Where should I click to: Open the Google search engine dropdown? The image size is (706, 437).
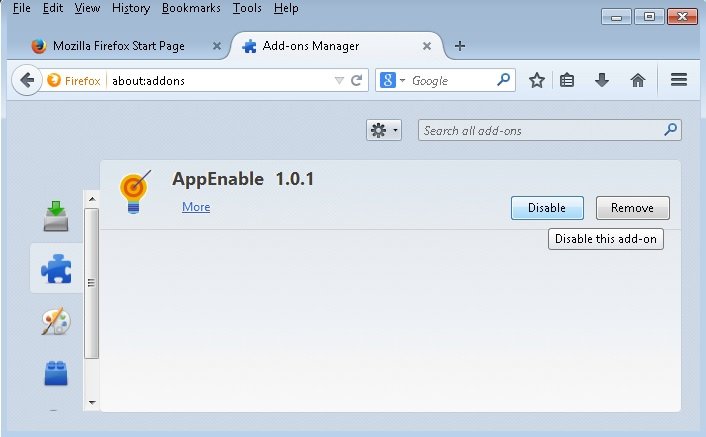pos(391,81)
